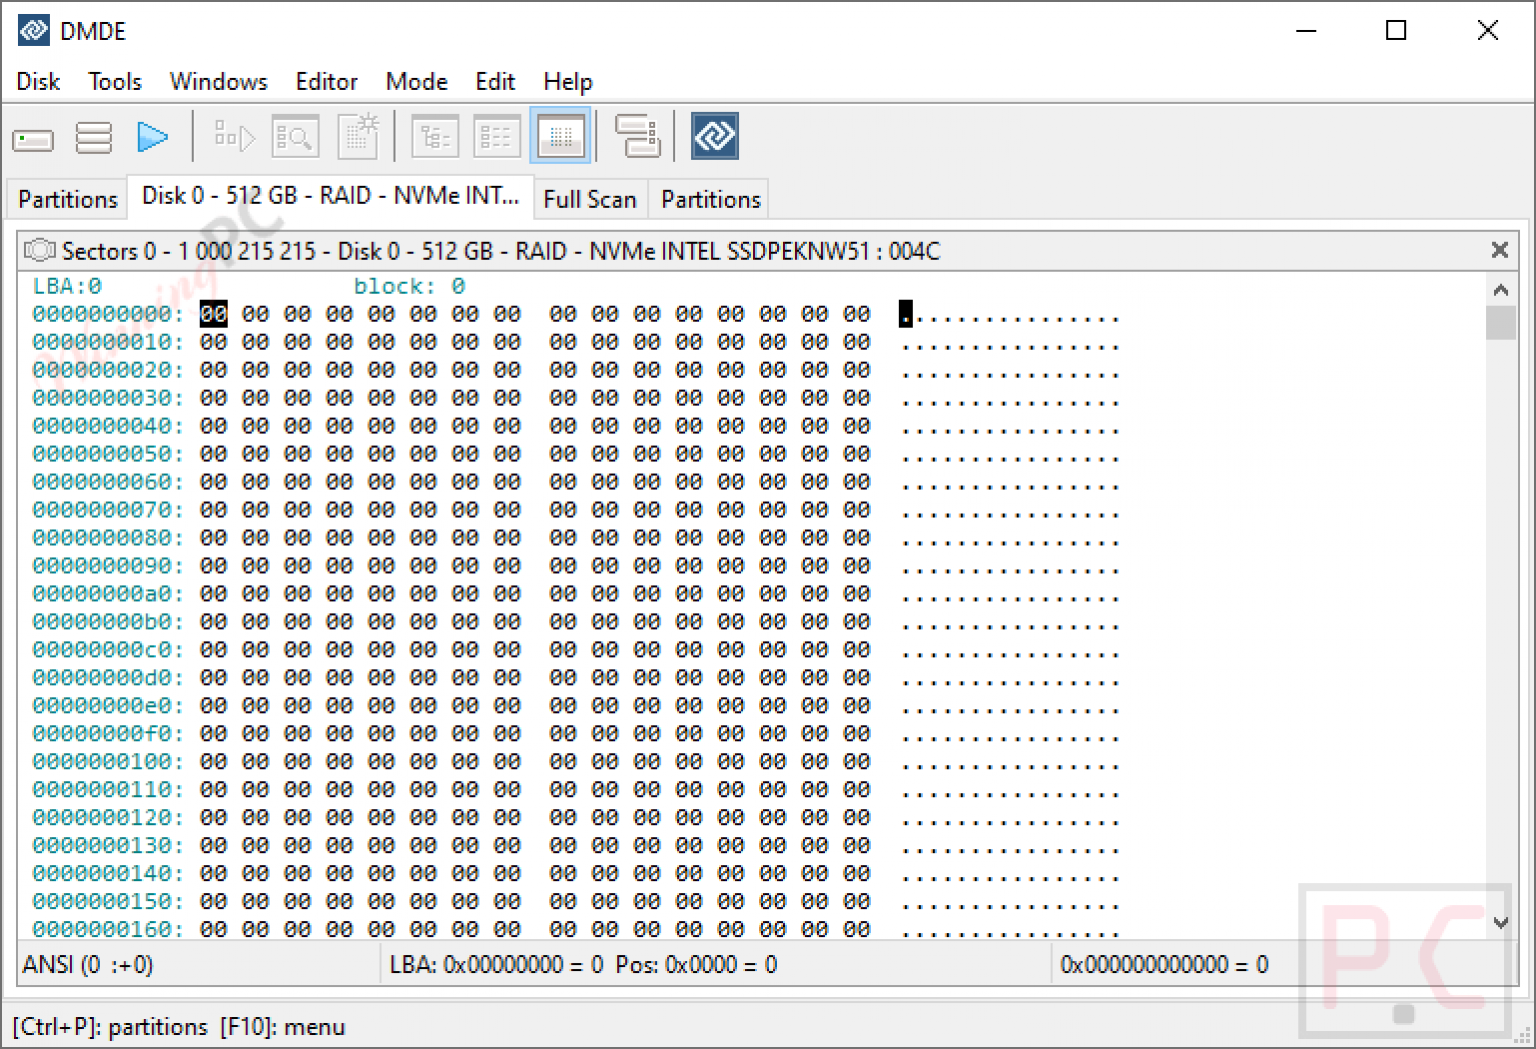
Task: Open the Mode menu
Action: [417, 82]
